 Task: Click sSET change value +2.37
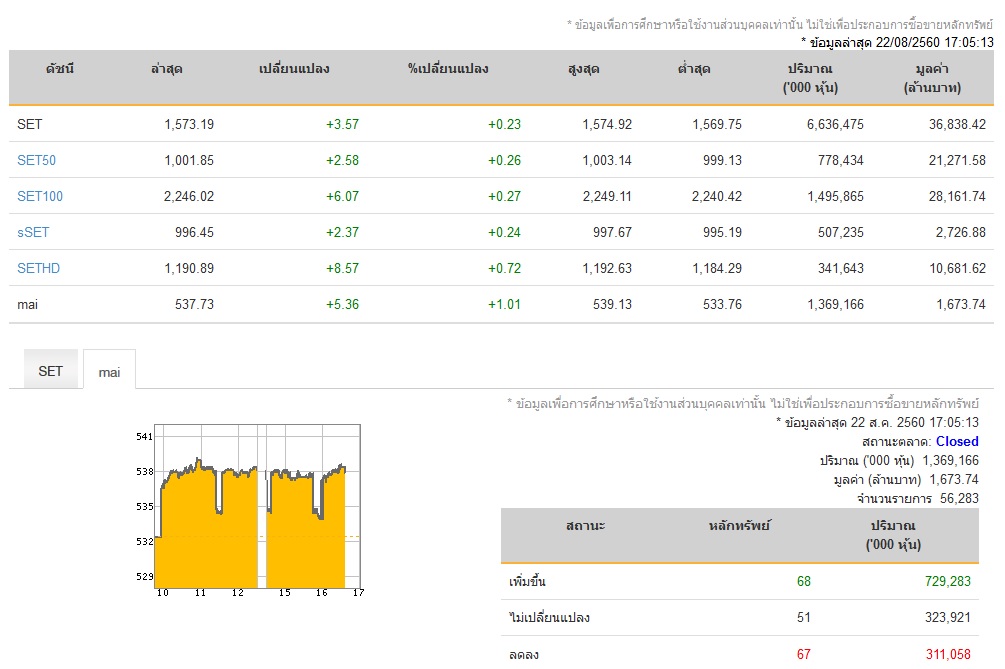point(342,232)
